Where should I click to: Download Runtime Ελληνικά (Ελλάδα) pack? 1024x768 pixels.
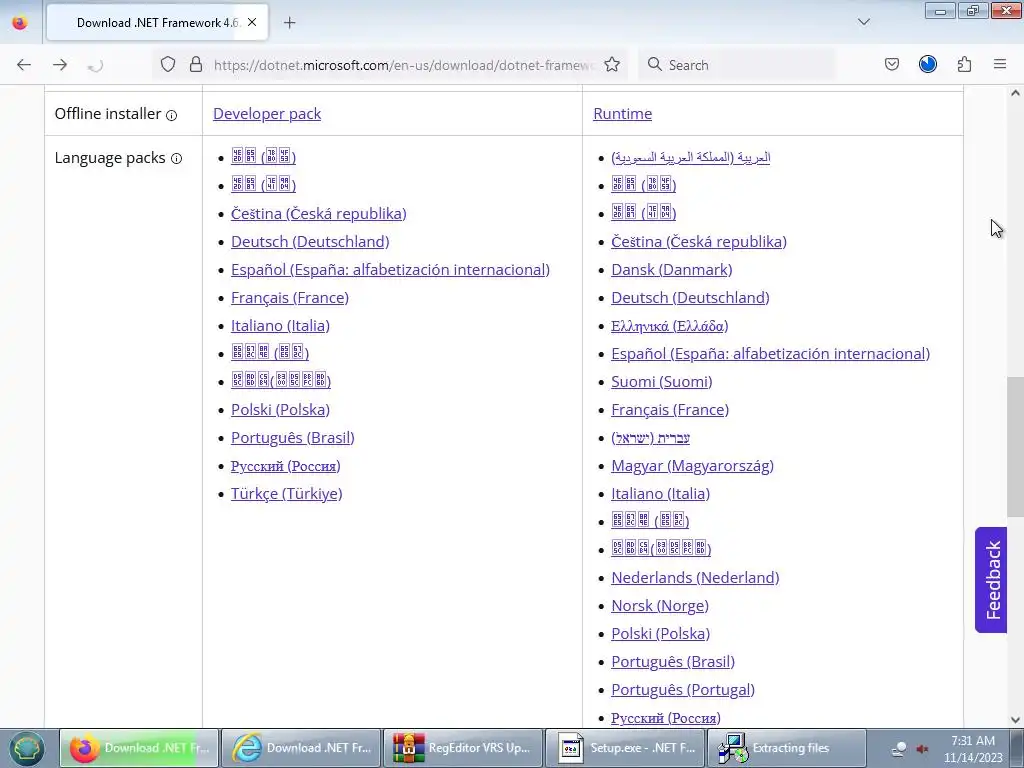click(x=669, y=326)
